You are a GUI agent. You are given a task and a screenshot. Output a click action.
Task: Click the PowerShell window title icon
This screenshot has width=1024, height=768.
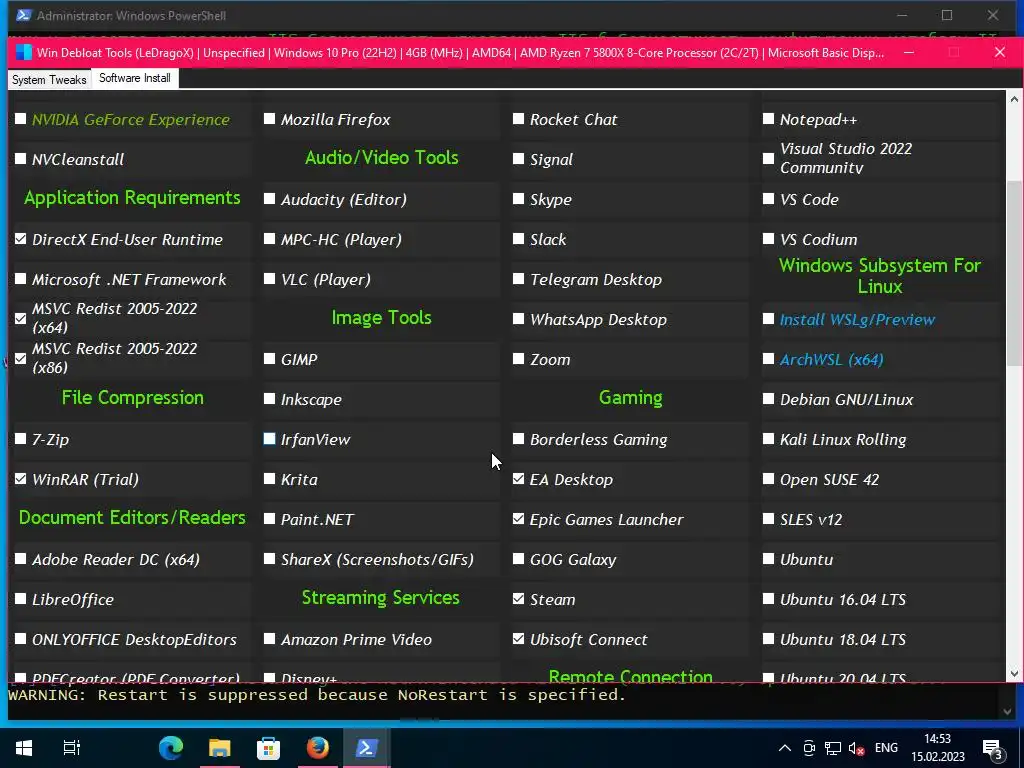pos(24,15)
